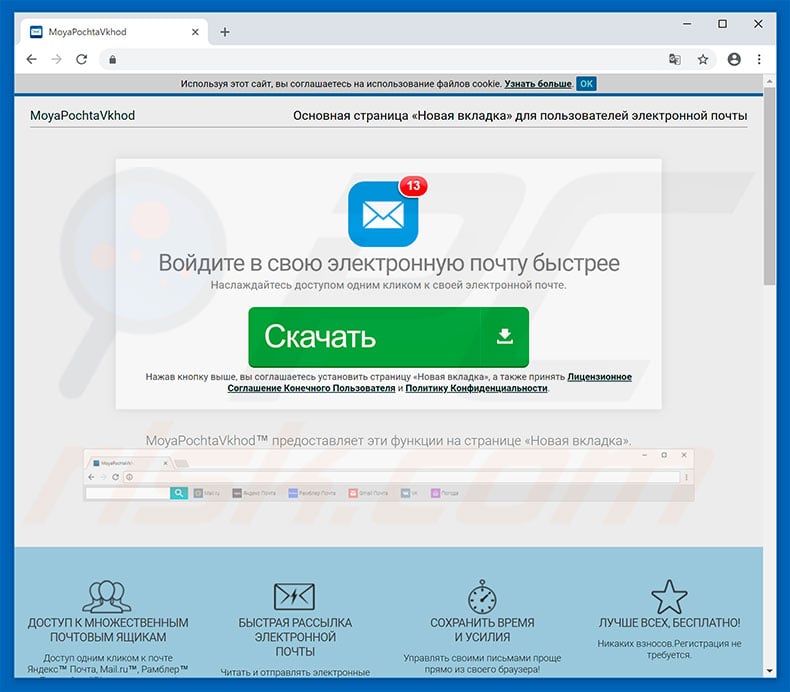Click the green 'Скачать' download button
This screenshot has width=790, height=692.
(388, 337)
